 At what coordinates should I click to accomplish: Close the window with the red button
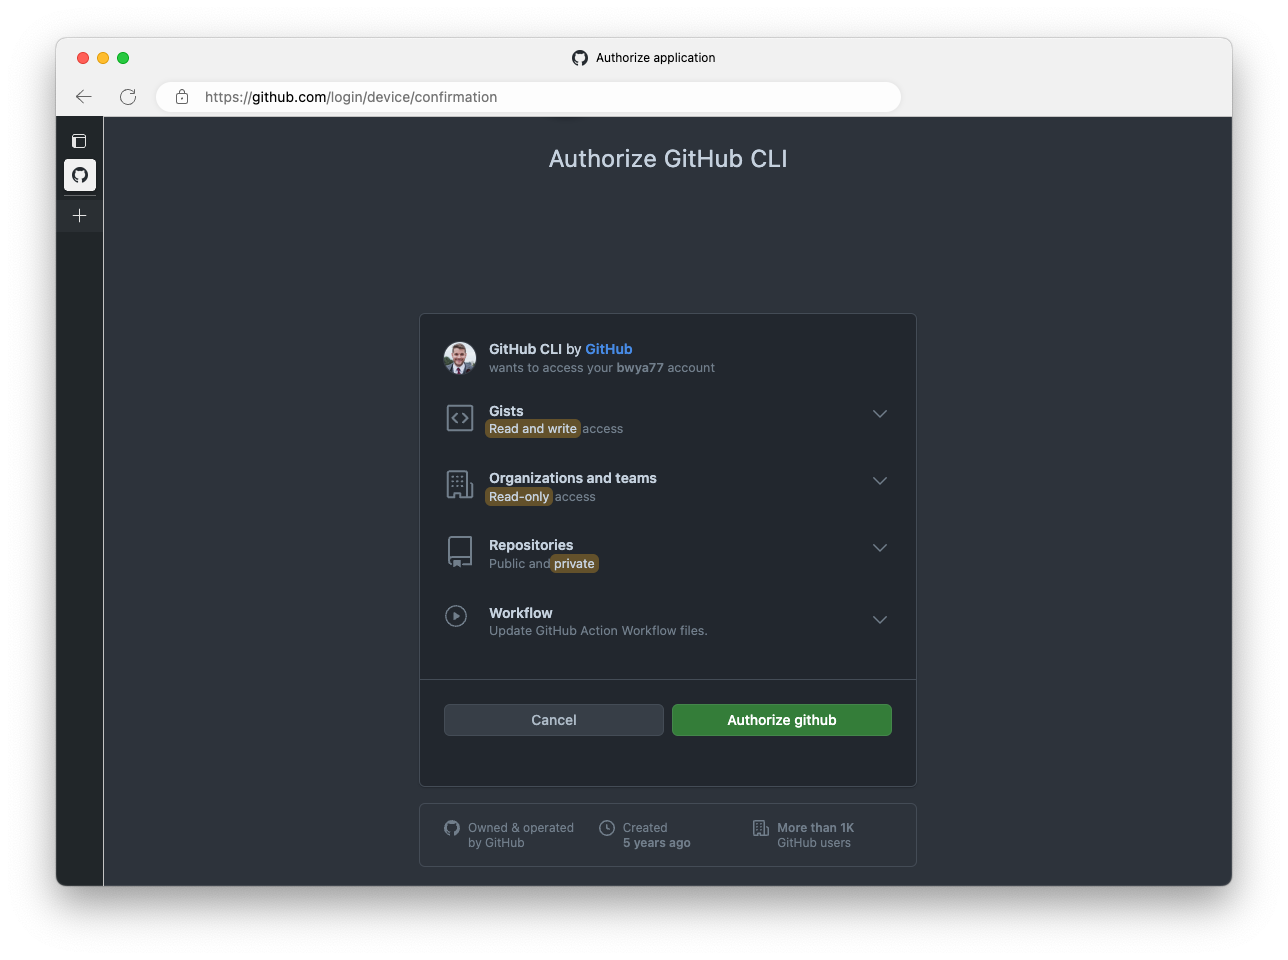click(83, 58)
